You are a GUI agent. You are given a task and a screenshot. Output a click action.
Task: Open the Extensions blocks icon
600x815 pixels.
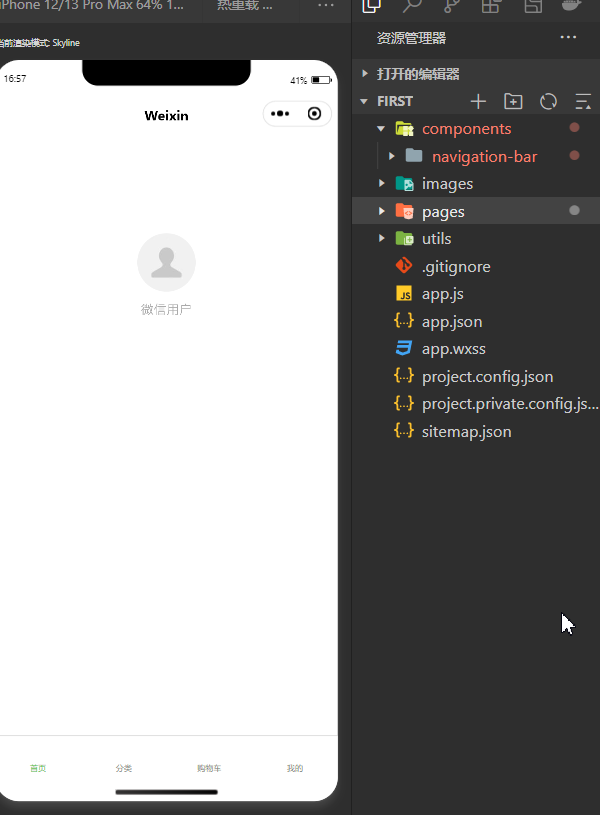[491, 6]
